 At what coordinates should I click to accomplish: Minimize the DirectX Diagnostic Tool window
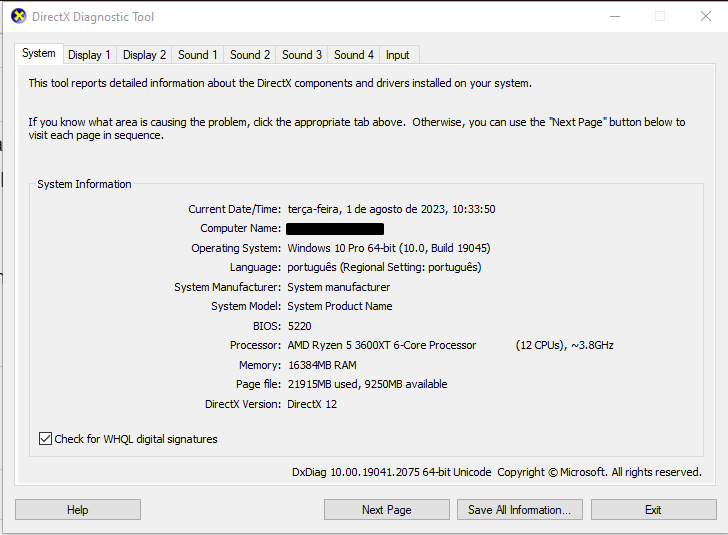[x=615, y=16]
